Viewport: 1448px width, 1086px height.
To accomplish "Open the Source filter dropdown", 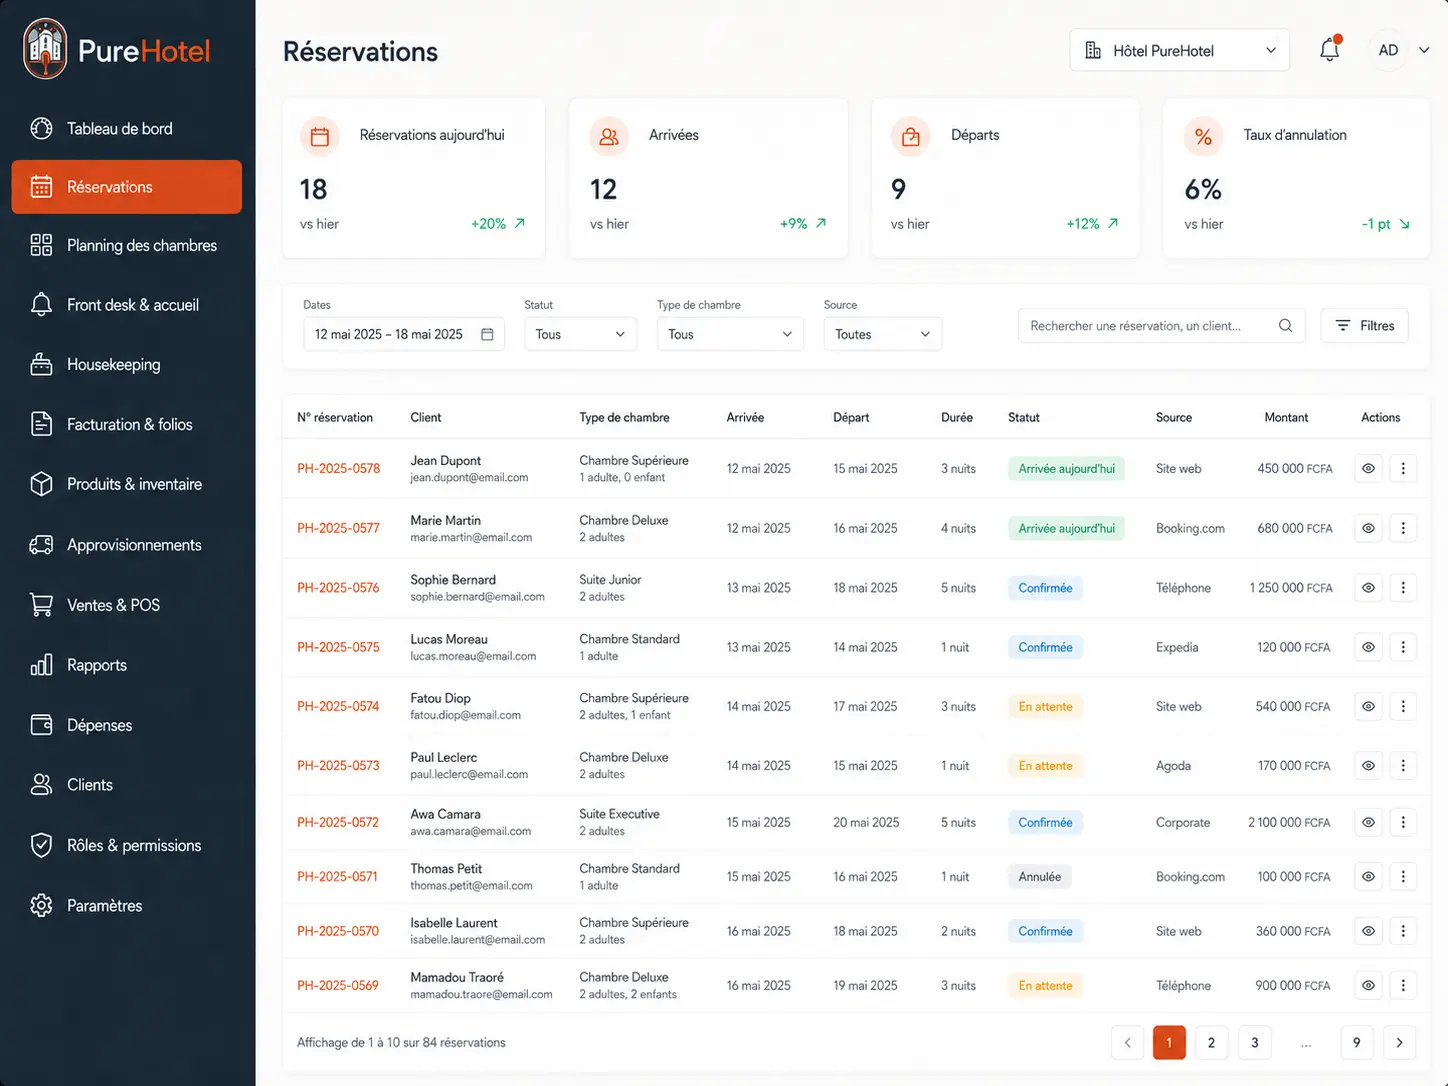I will click(x=882, y=334).
